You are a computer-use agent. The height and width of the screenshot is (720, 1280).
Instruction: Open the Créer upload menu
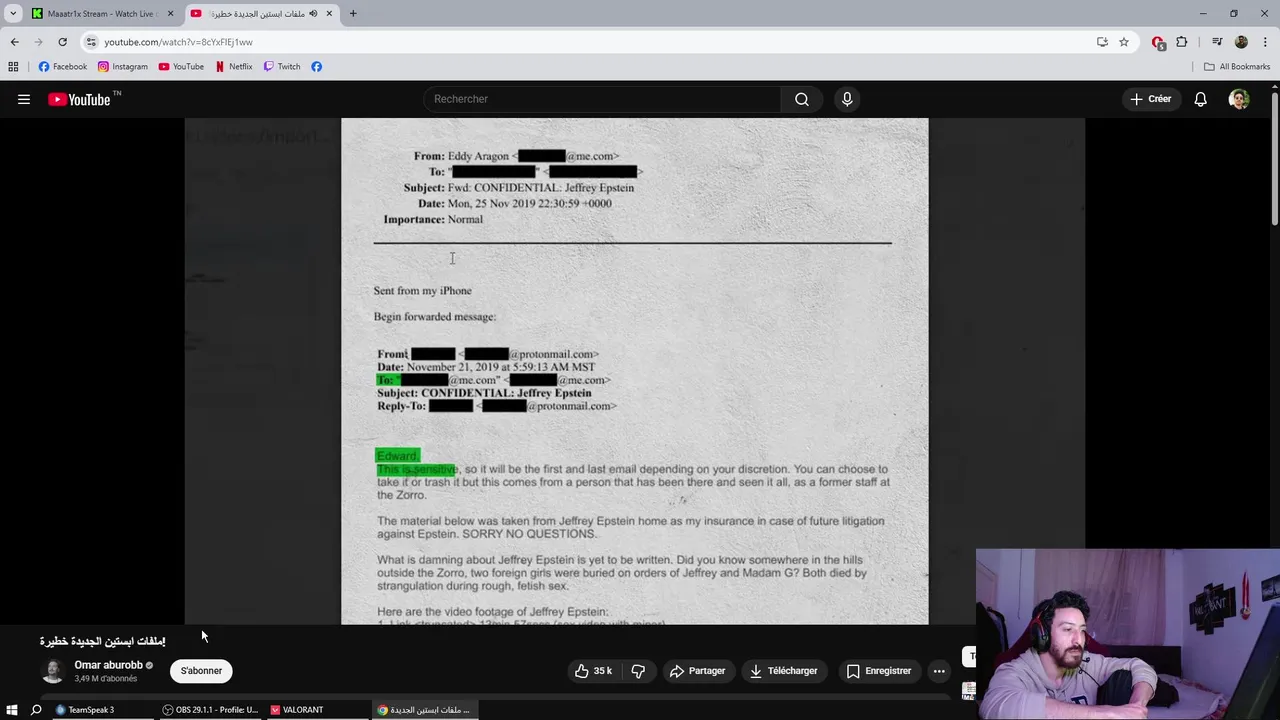1151,99
